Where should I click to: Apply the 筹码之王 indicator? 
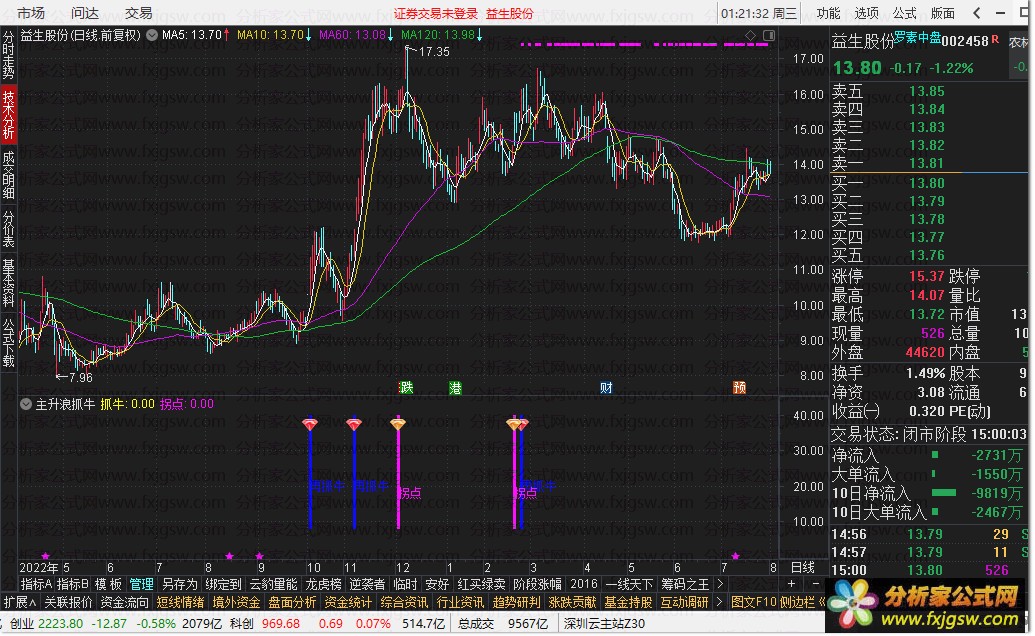685,584
